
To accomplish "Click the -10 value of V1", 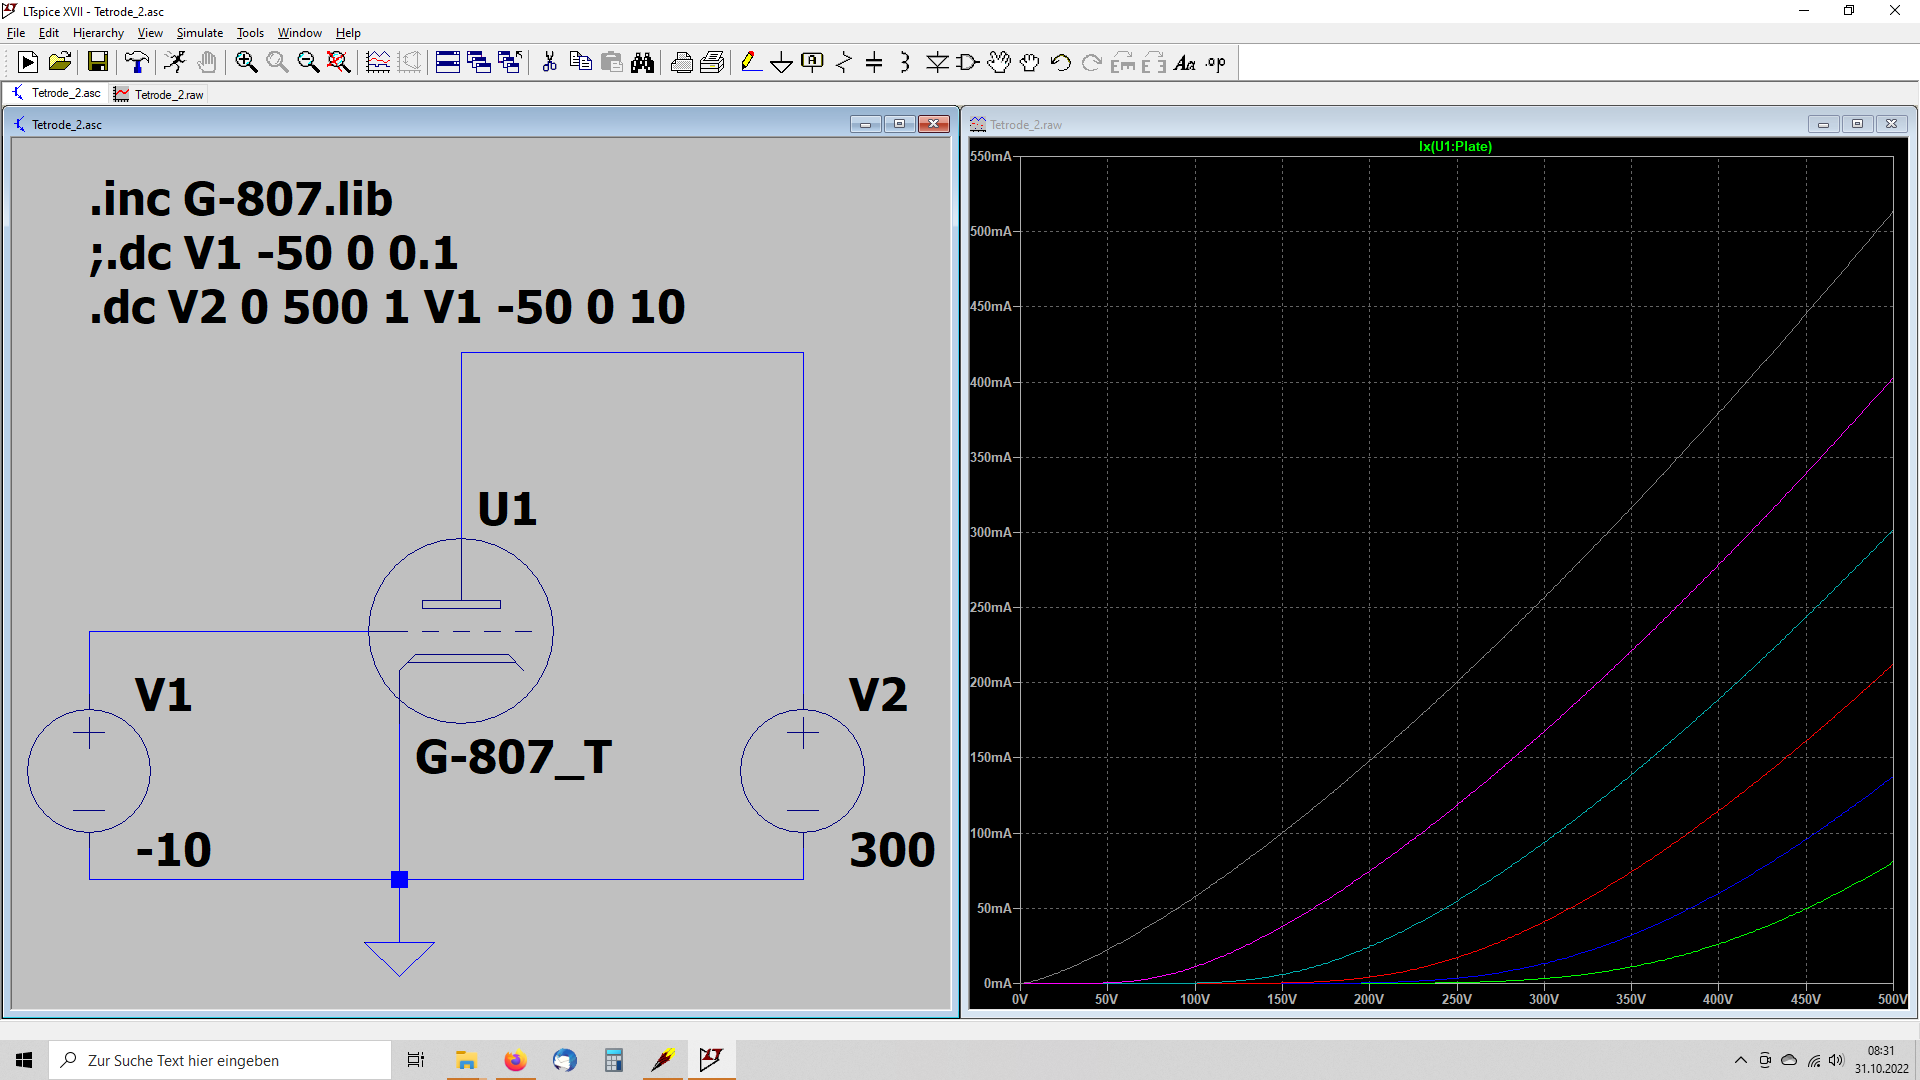I will click(x=173, y=850).
